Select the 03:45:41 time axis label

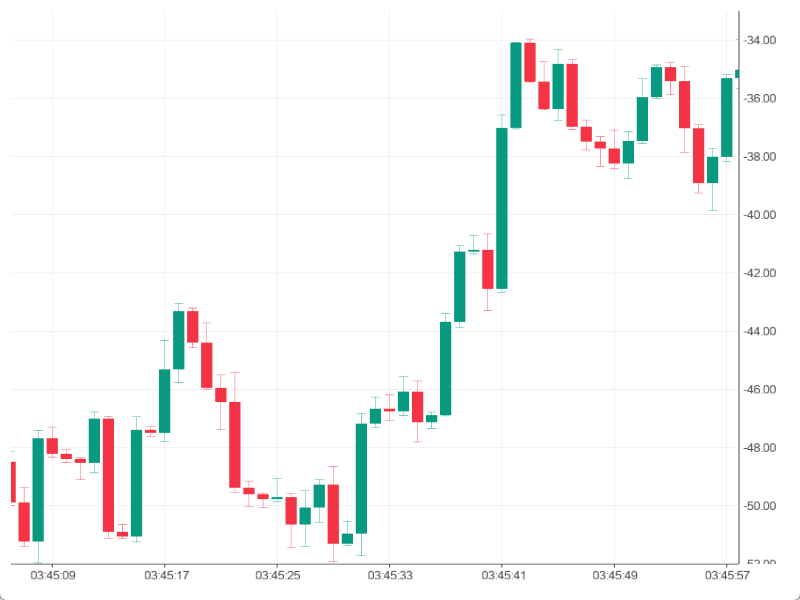click(x=502, y=576)
